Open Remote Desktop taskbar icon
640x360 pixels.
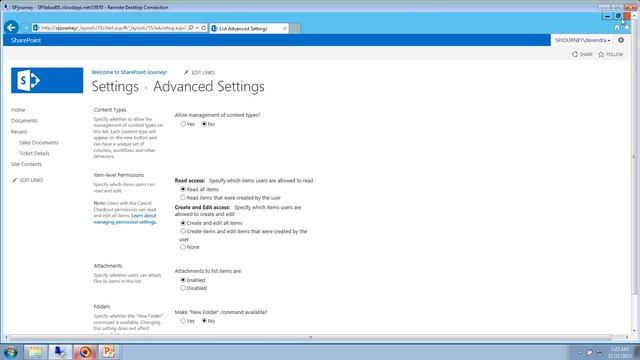[60, 352]
